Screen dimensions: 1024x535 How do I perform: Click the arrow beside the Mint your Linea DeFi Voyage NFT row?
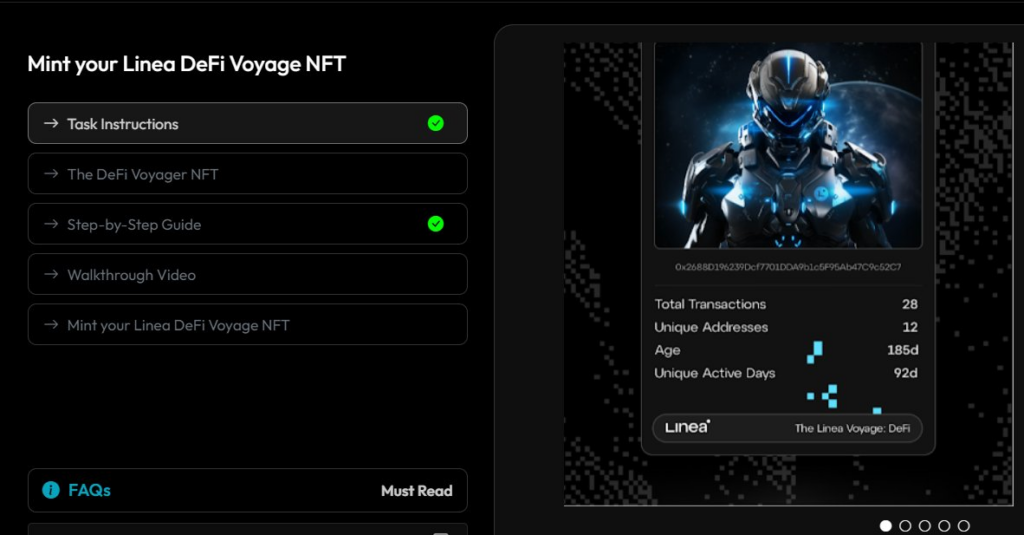pyautogui.click(x=51, y=325)
